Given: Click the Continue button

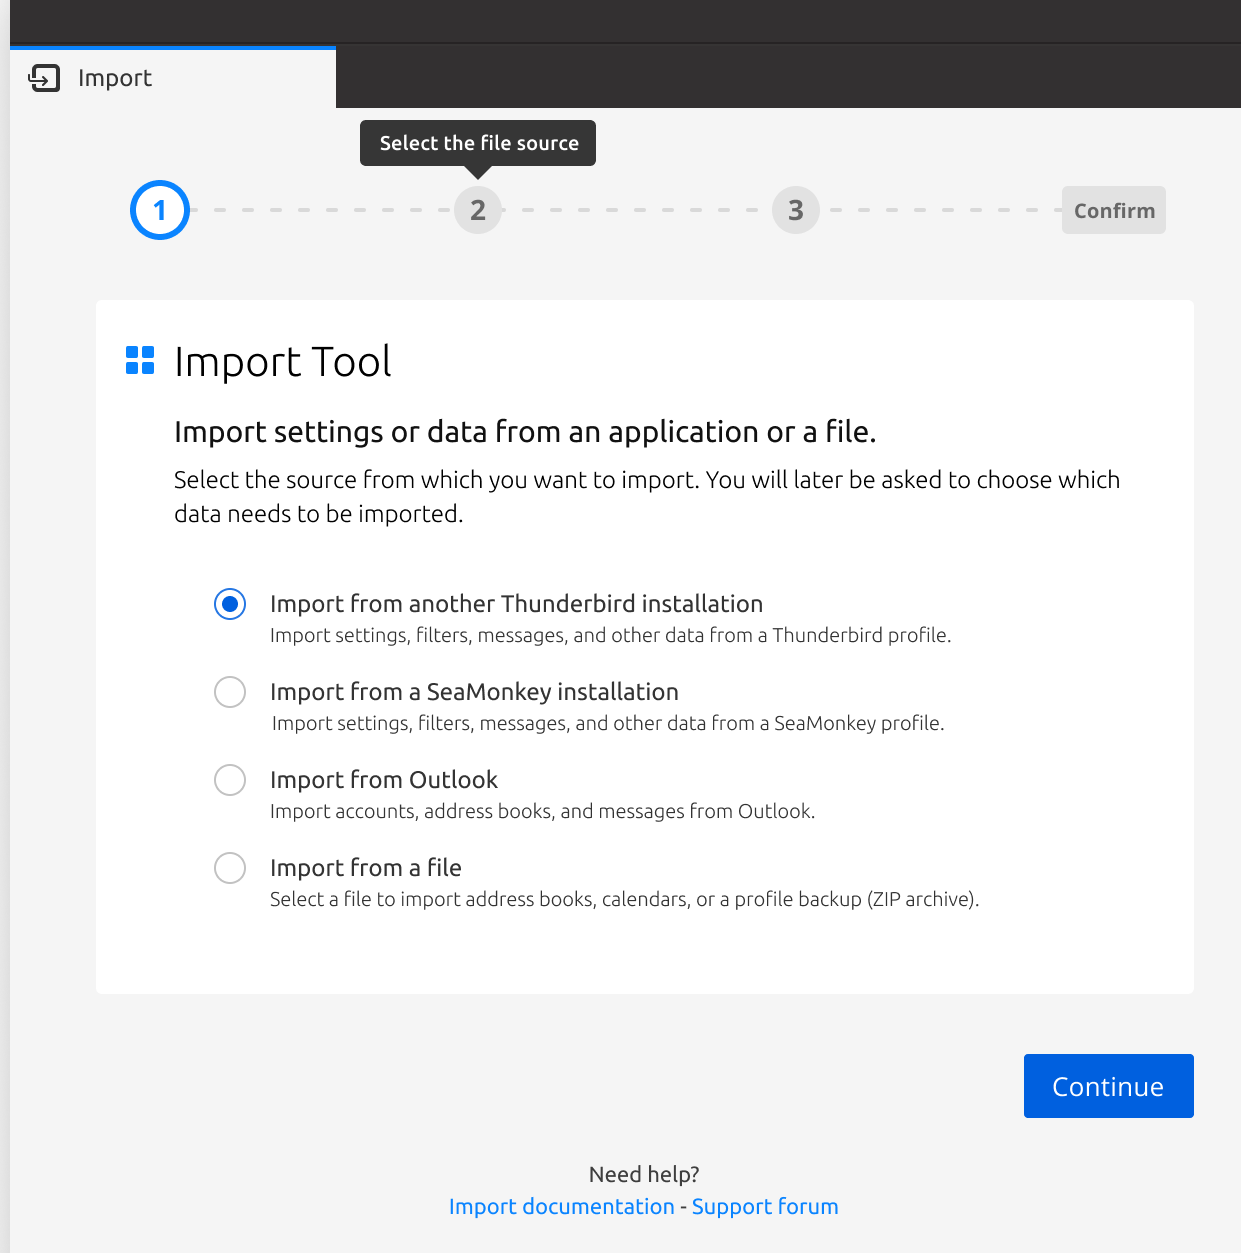Looking at the screenshot, I should pyautogui.click(x=1107, y=1086).
